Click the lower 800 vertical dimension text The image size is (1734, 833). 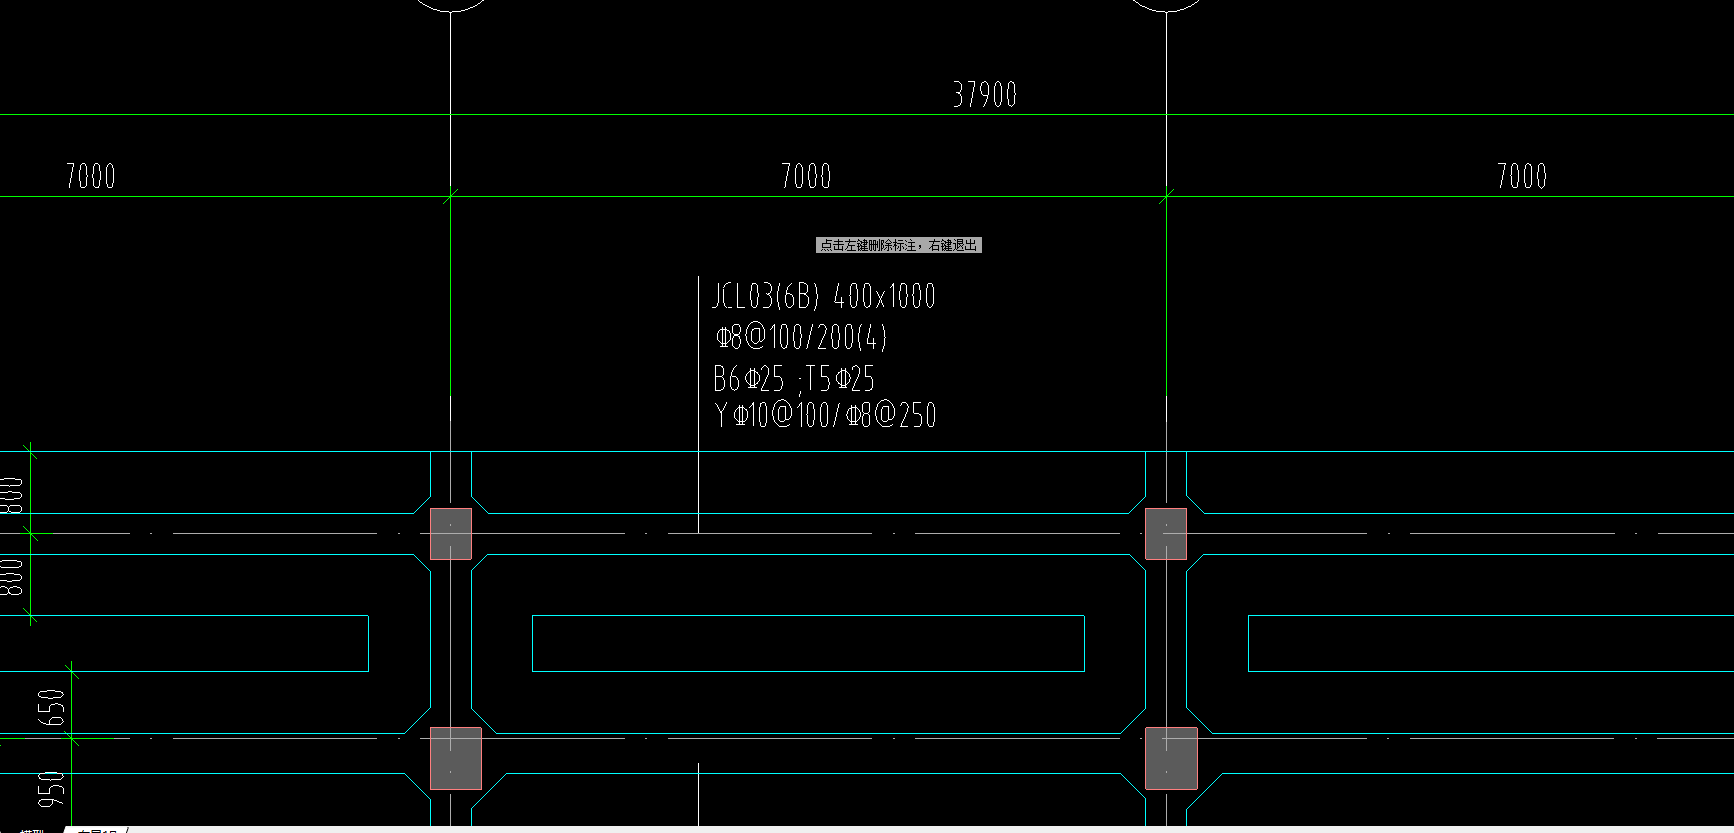pos(11,578)
